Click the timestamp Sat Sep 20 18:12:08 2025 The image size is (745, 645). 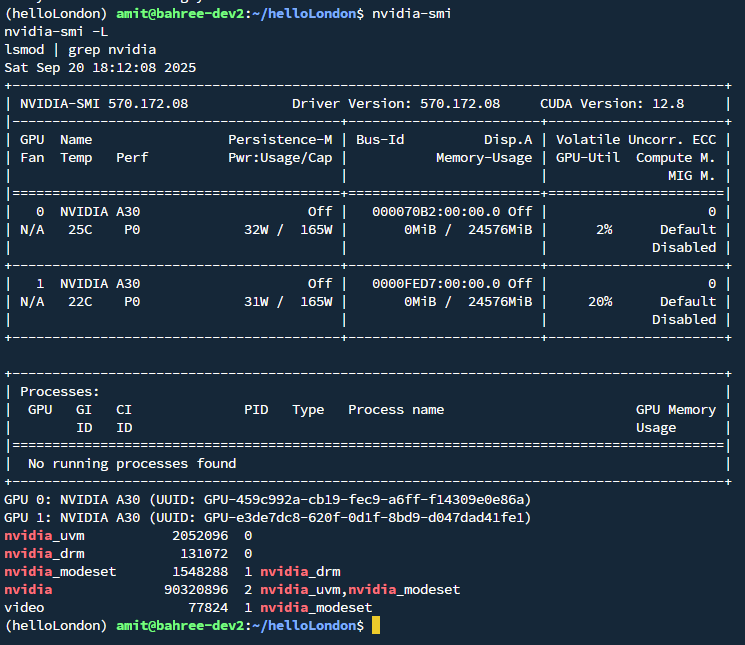coord(100,67)
